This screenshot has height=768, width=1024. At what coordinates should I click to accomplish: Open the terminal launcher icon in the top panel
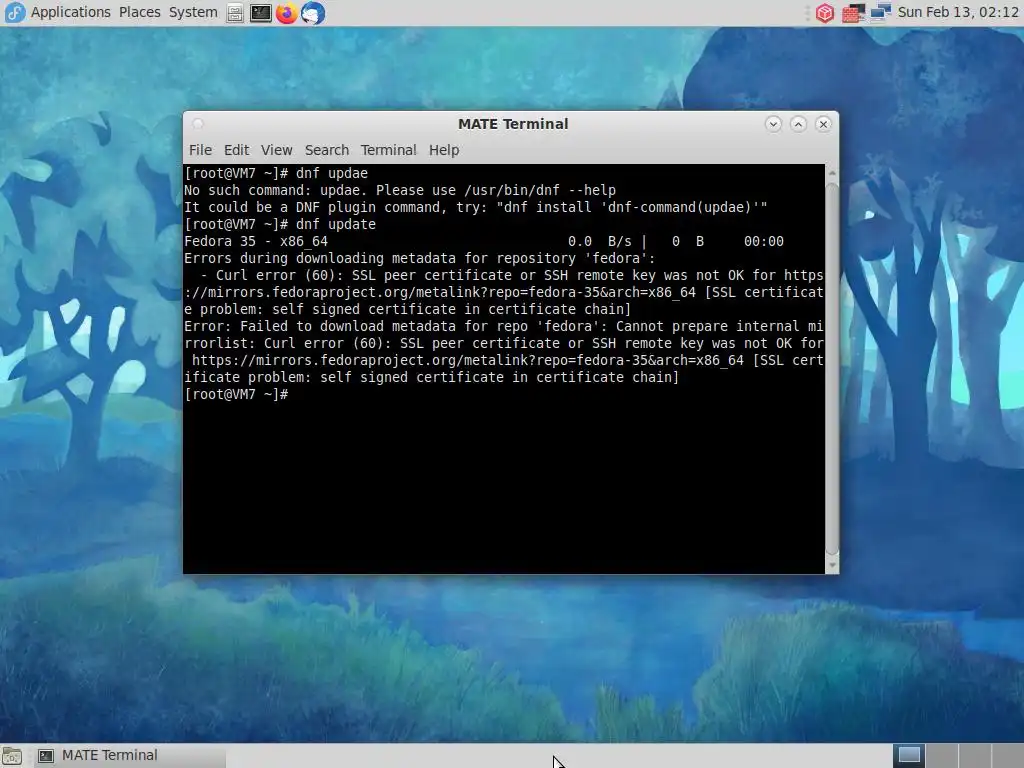click(261, 13)
